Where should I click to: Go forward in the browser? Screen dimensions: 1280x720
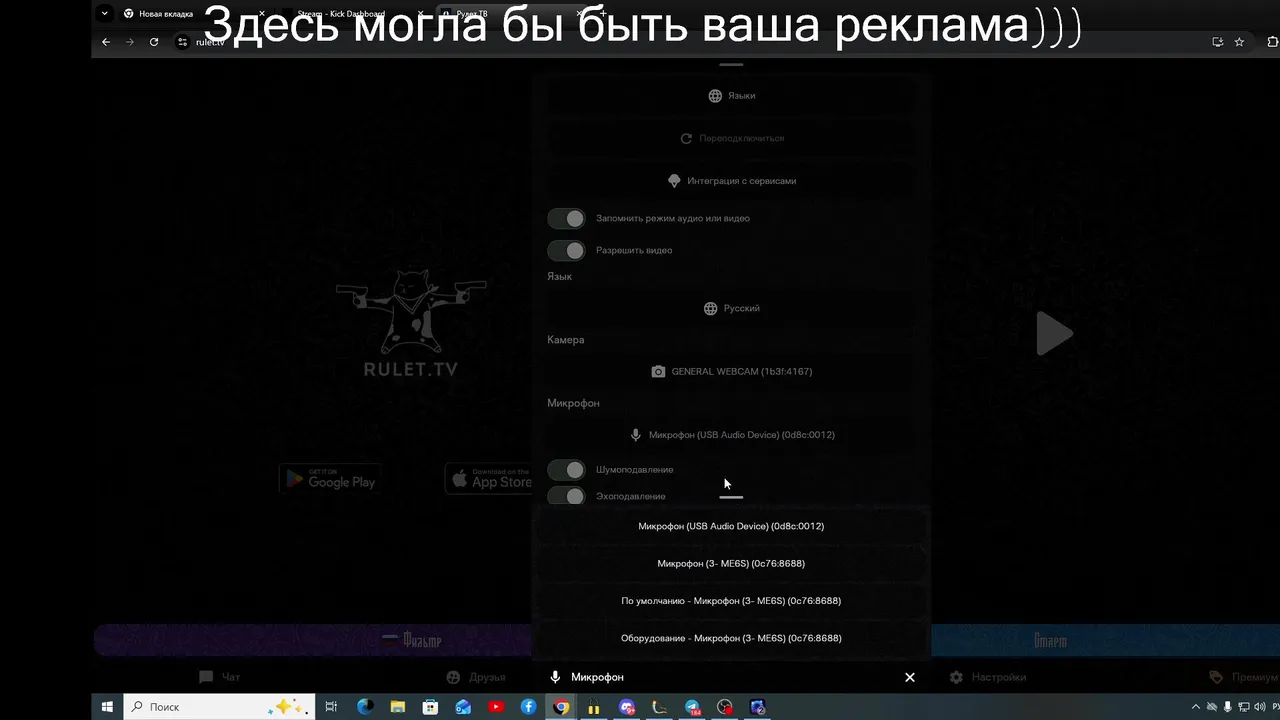[x=130, y=42]
